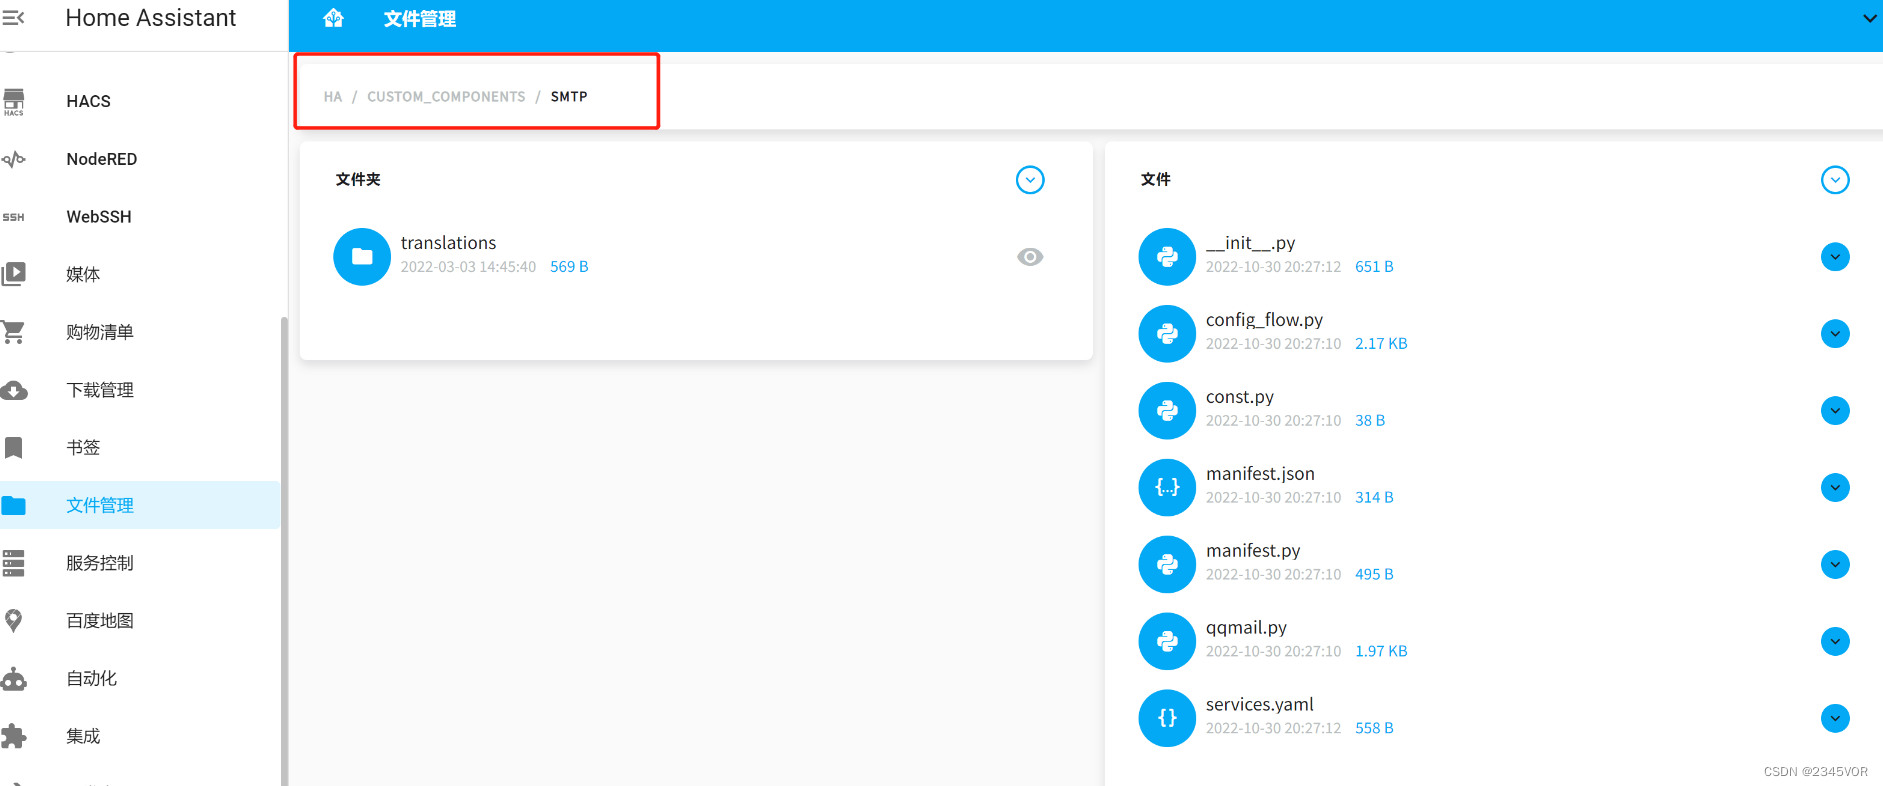Viewport: 1883px width, 786px height.
Task: Click the cloud download icon
Action: 14,390
